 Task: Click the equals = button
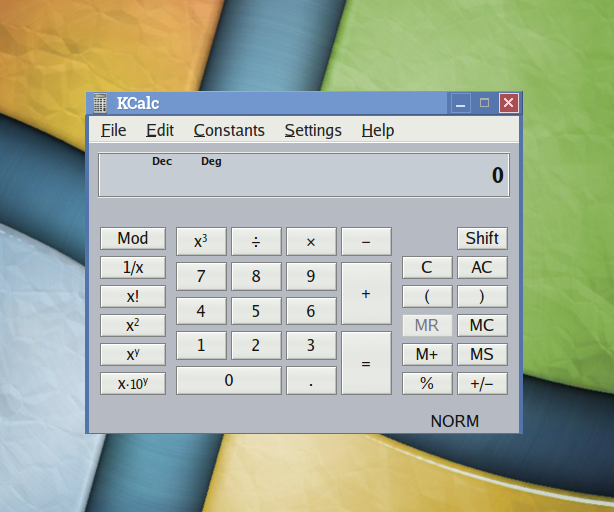coord(366,363)
